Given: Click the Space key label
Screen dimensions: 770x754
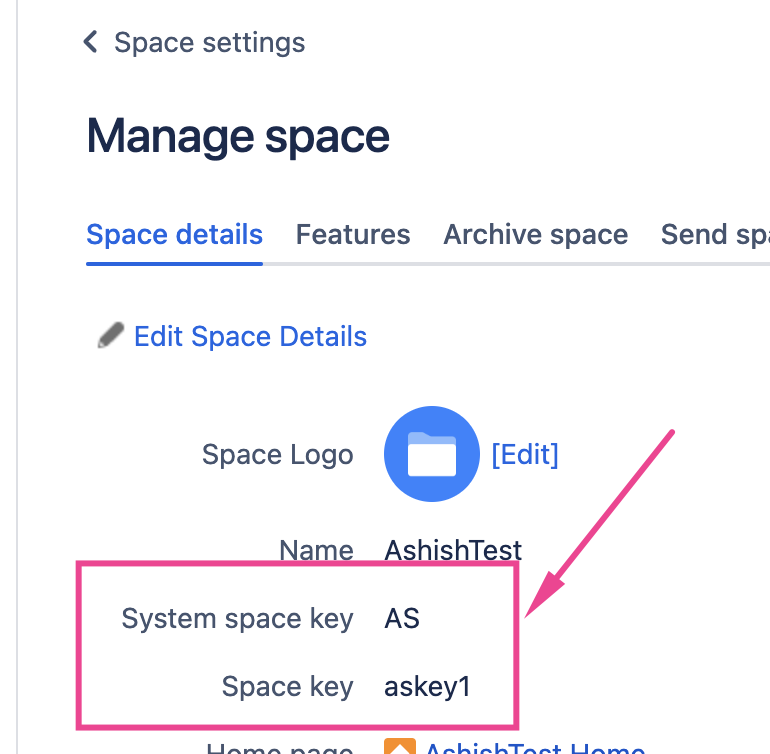Looking at the screenshot, I should pyautogui.click(x=288, y=687).
